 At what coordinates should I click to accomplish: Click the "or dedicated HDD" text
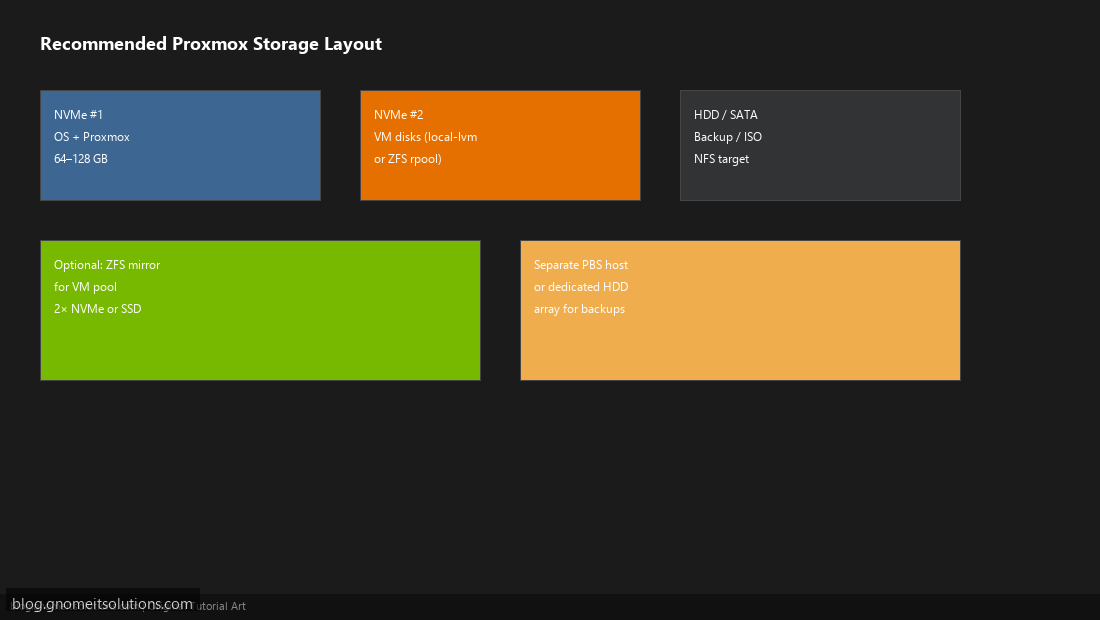point(581,287)
